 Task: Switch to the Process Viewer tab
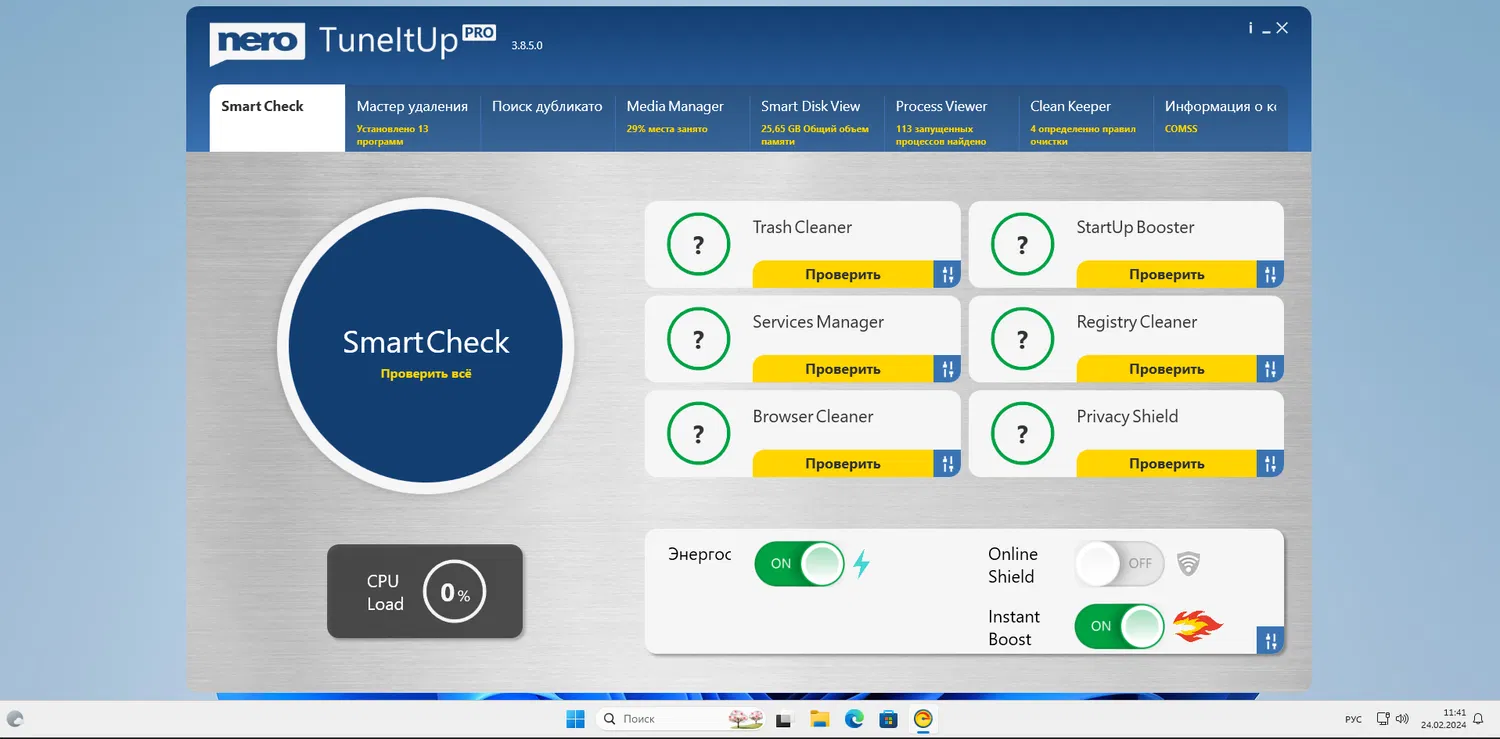[x=952, y=118]
